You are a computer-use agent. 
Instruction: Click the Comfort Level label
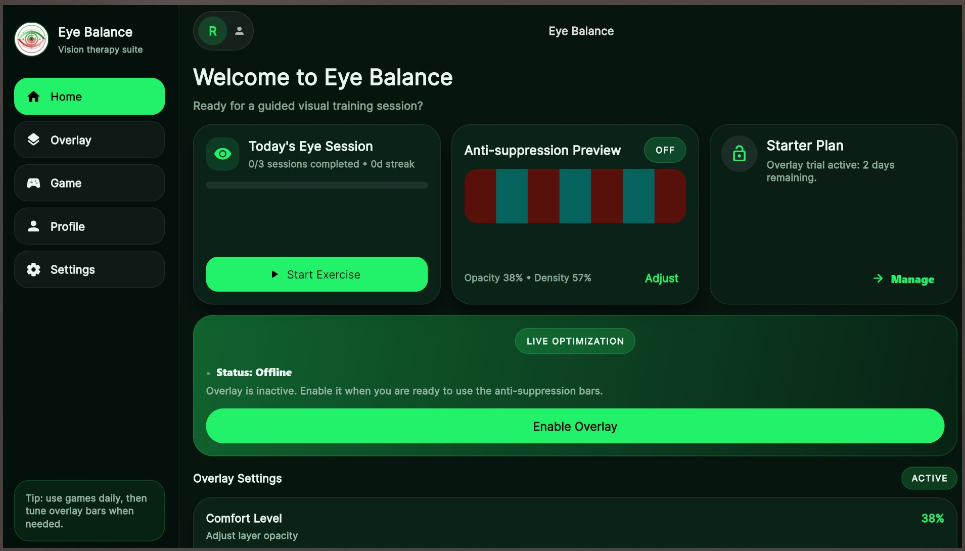tap(244, 518)
